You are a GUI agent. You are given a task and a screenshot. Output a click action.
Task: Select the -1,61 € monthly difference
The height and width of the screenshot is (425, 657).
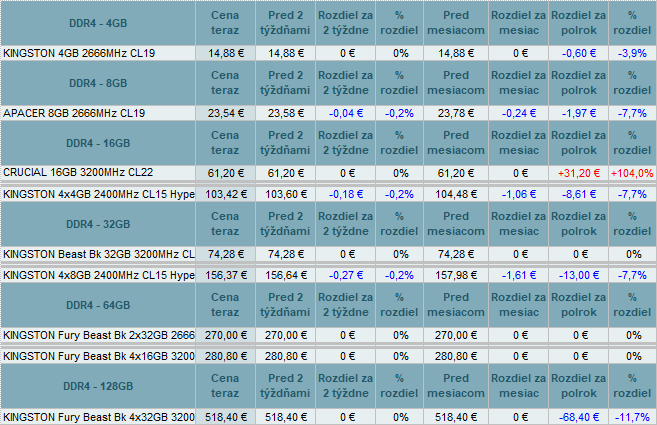click(x=519, y=275)
